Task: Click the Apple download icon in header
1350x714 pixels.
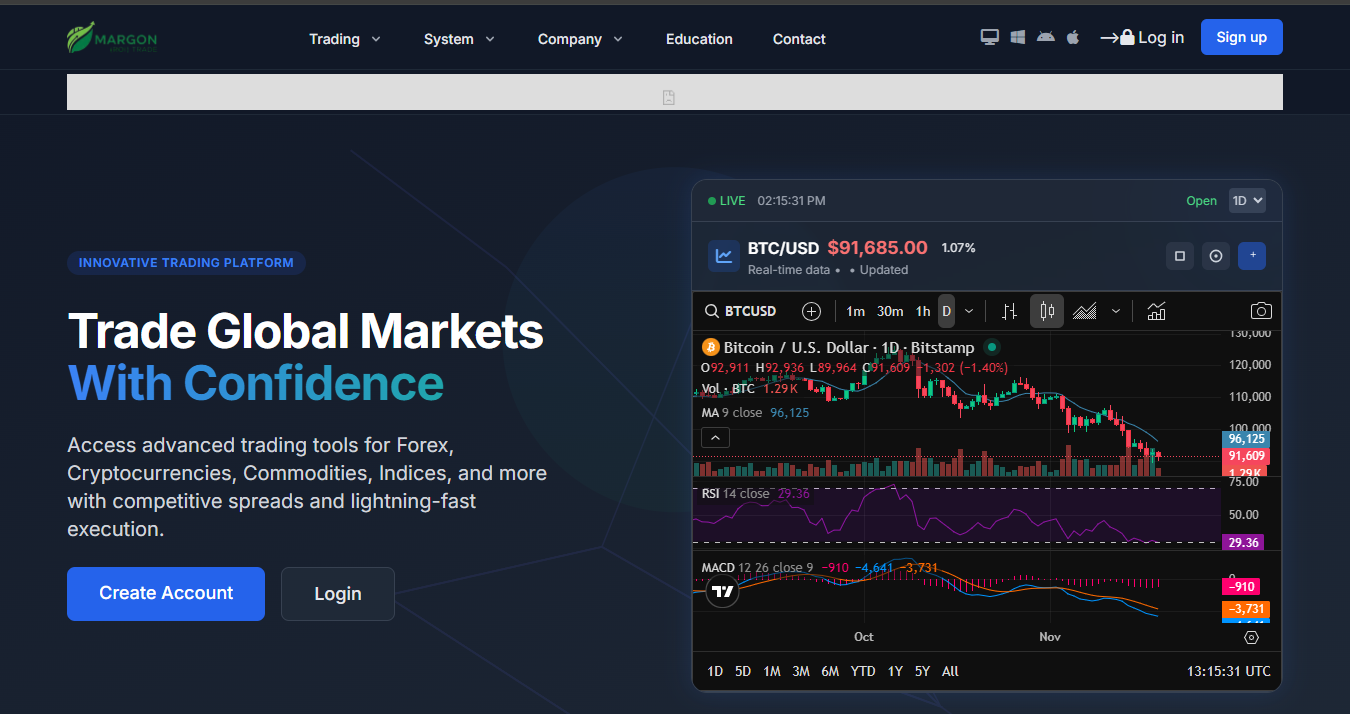Action: pyautogui.click(x=1073, y=38)
